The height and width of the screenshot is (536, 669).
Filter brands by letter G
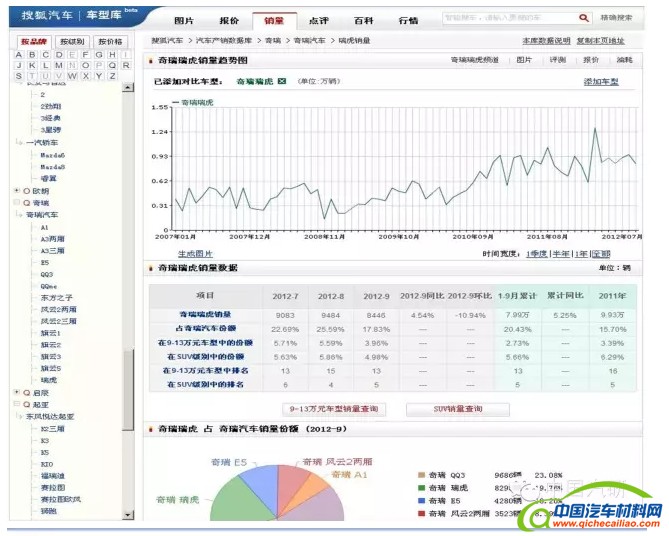(x=99, y=55)
